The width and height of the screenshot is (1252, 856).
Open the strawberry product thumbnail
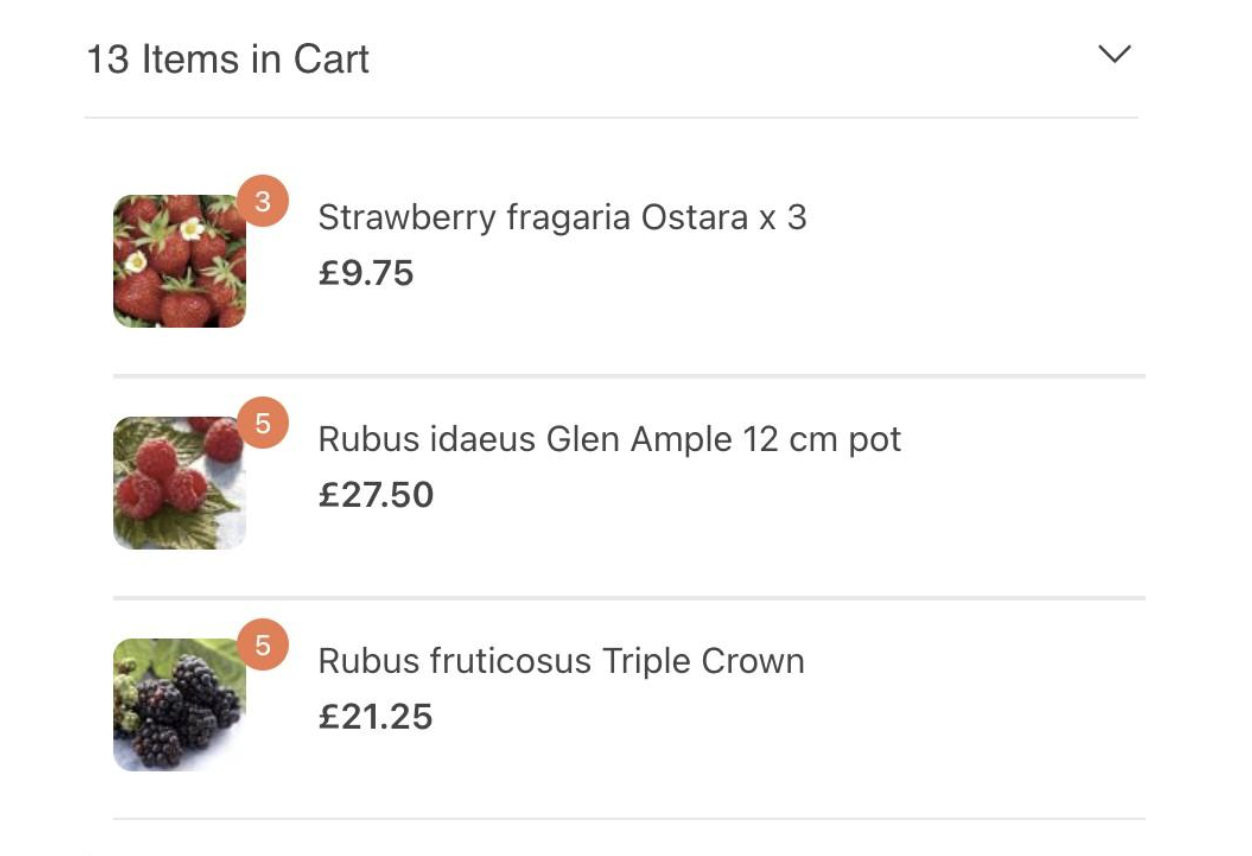tap(179, 262)
